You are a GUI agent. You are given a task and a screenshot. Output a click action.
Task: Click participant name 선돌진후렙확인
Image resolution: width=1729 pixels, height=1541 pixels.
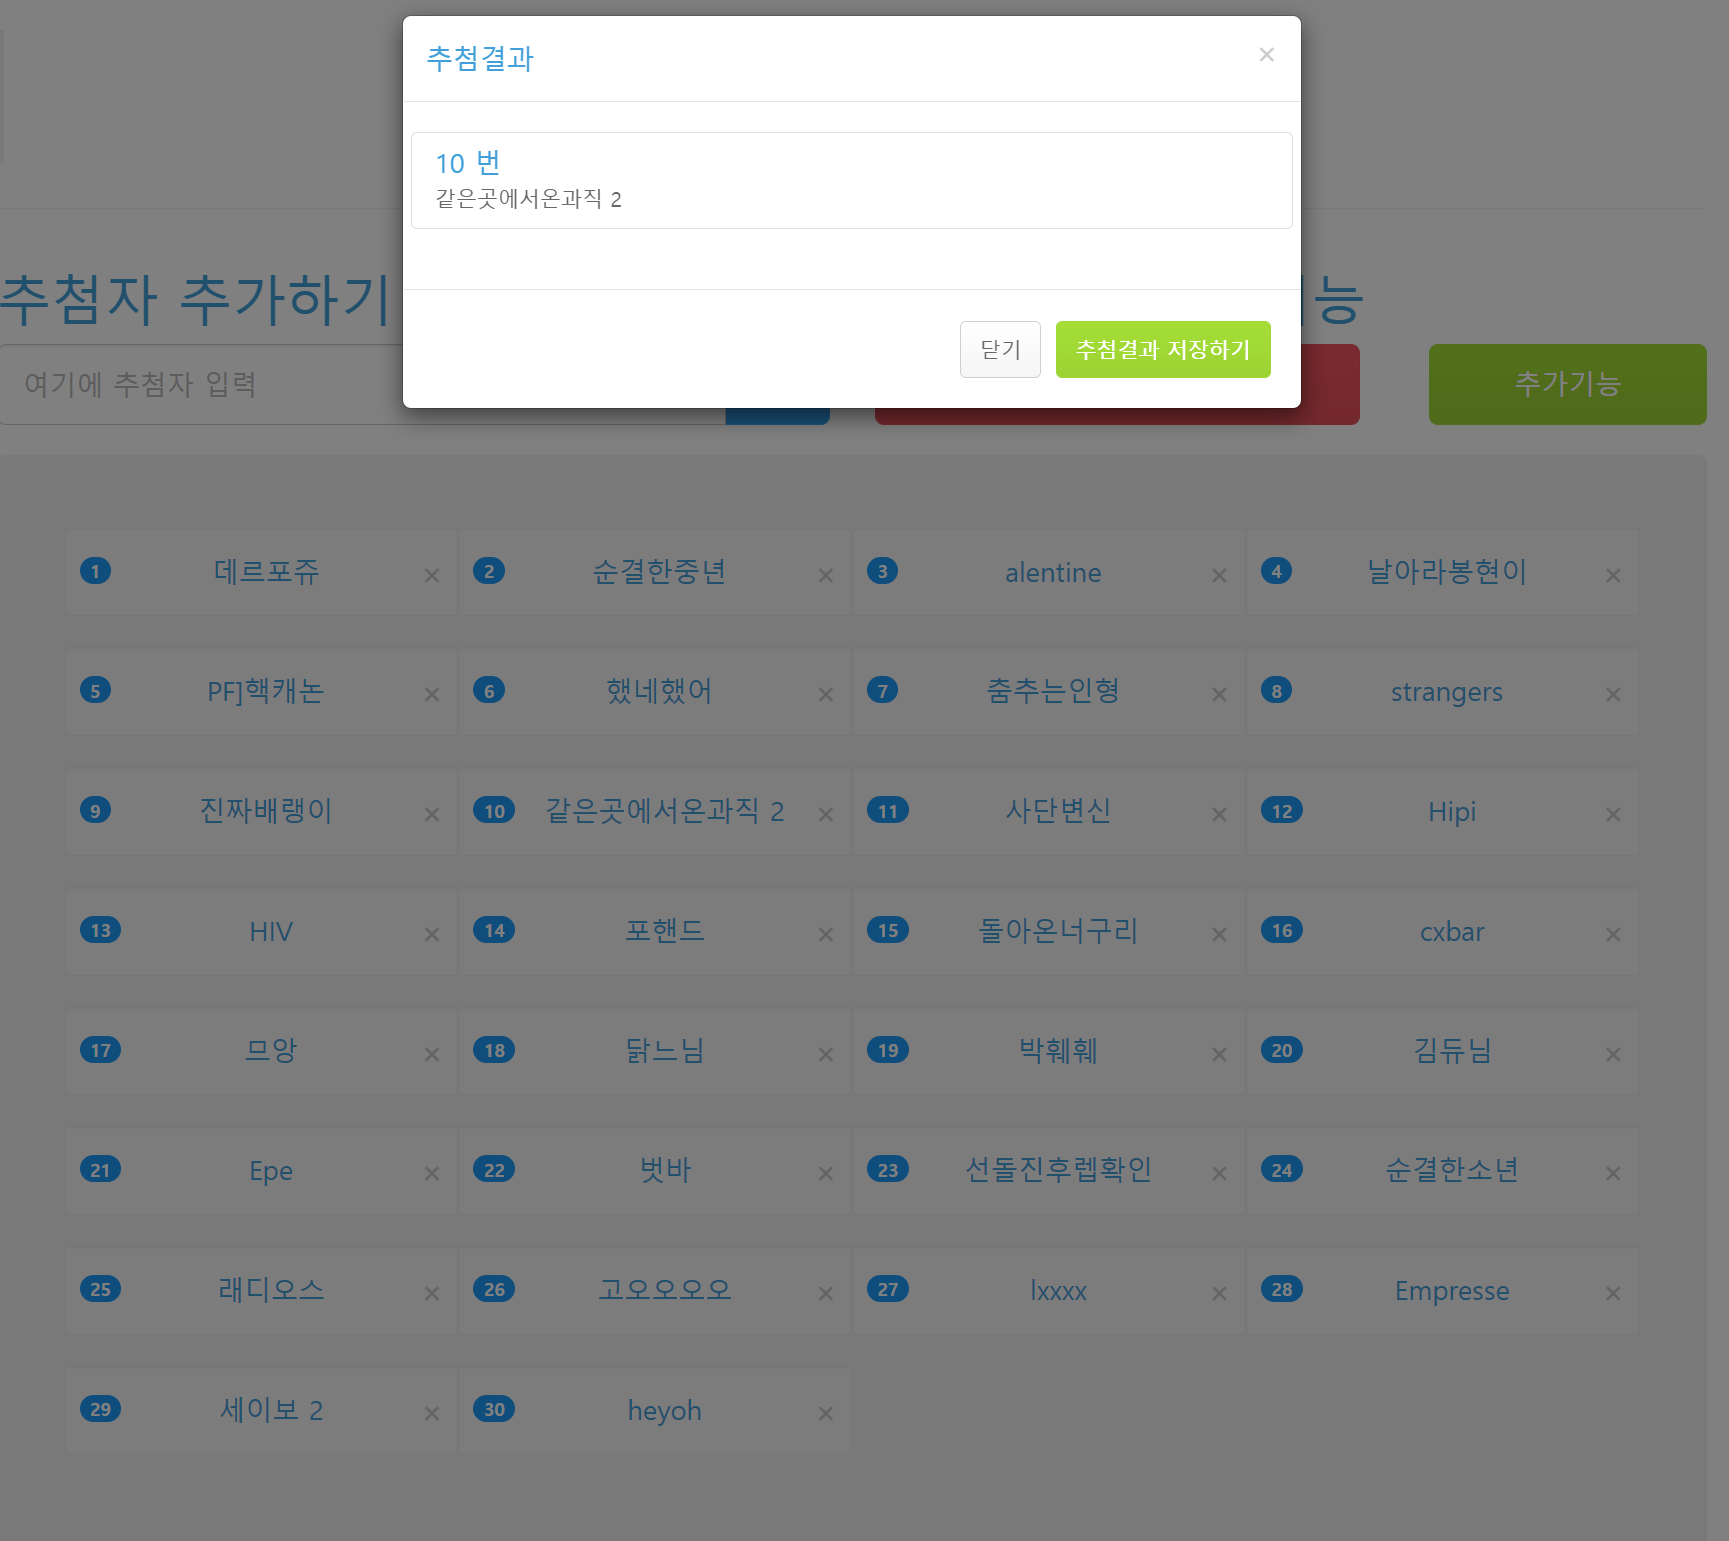click(1058, 1170)
